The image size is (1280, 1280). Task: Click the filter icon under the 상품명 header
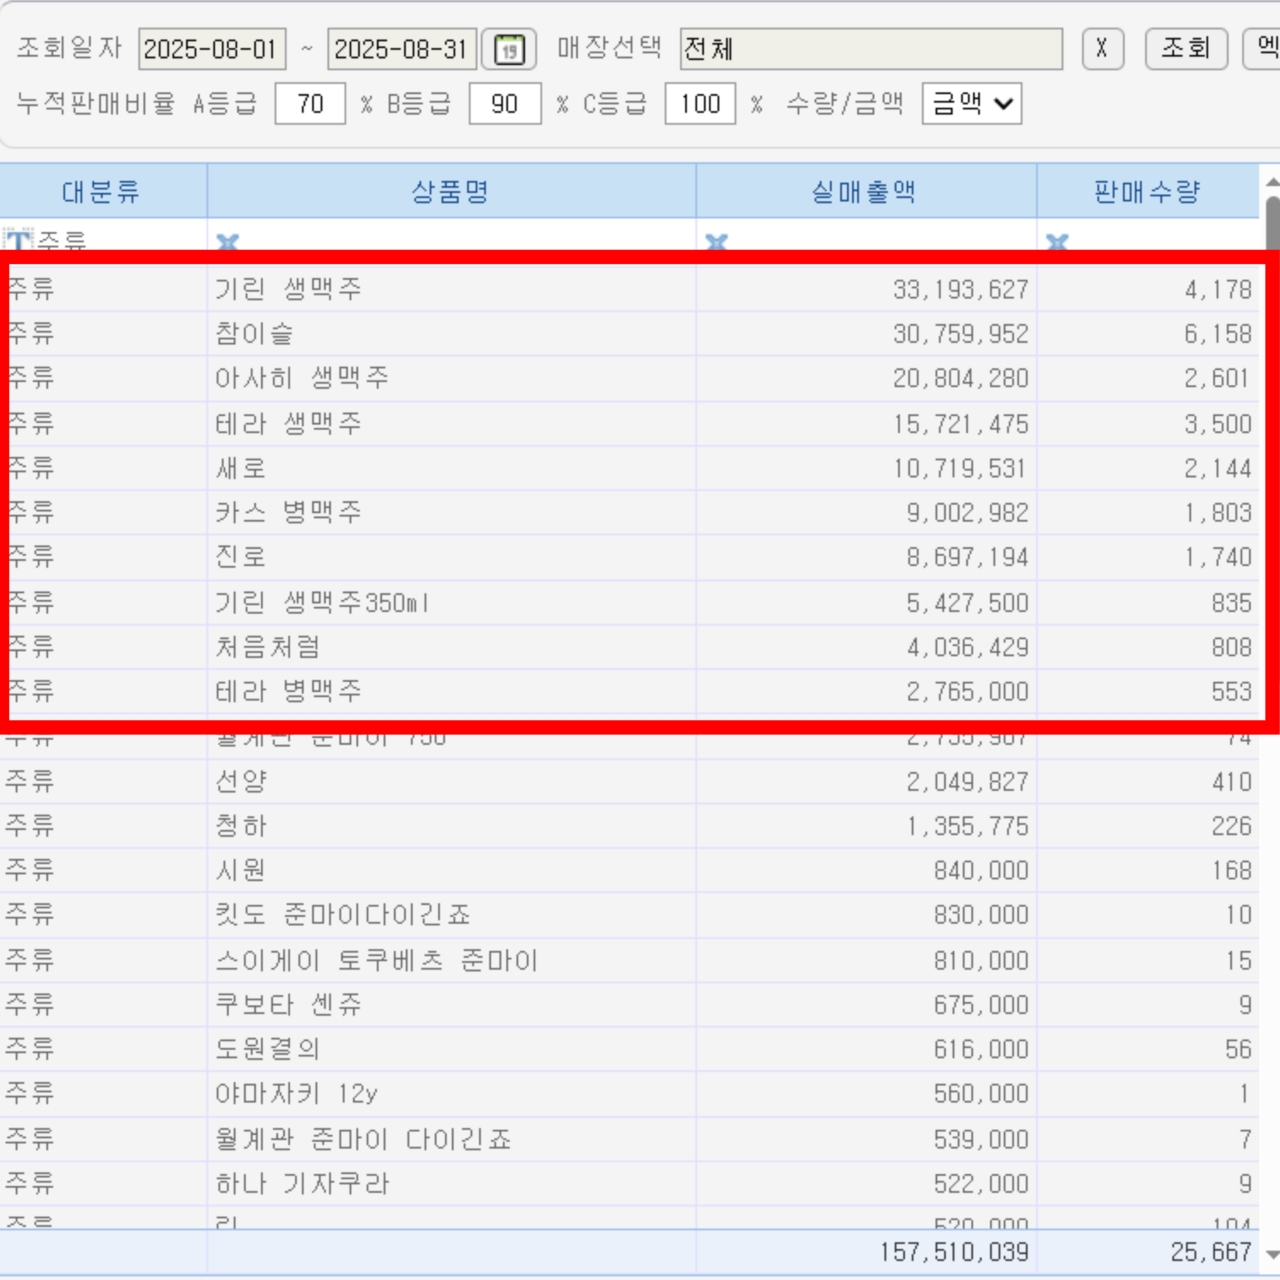point(228,242)
